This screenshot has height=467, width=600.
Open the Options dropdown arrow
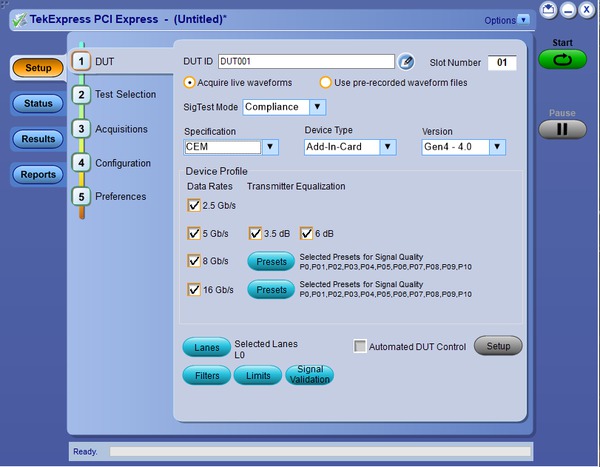click(x=523, y=20)
